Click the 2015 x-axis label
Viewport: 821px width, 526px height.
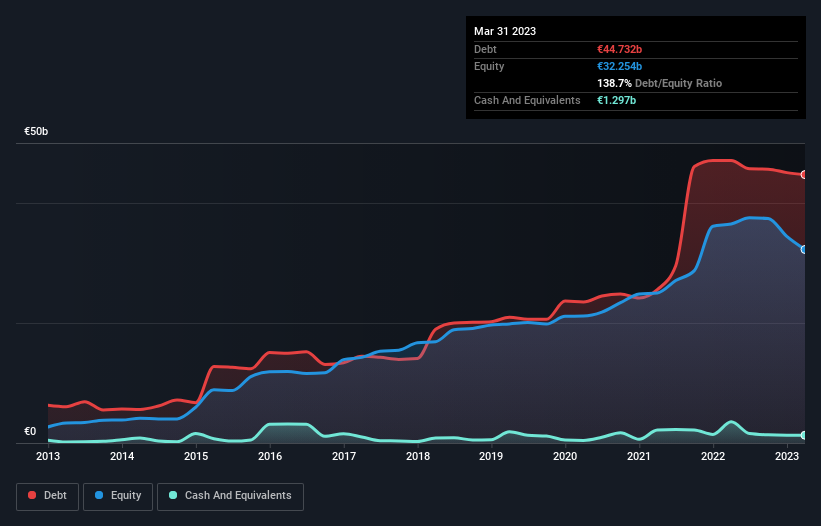196,456
